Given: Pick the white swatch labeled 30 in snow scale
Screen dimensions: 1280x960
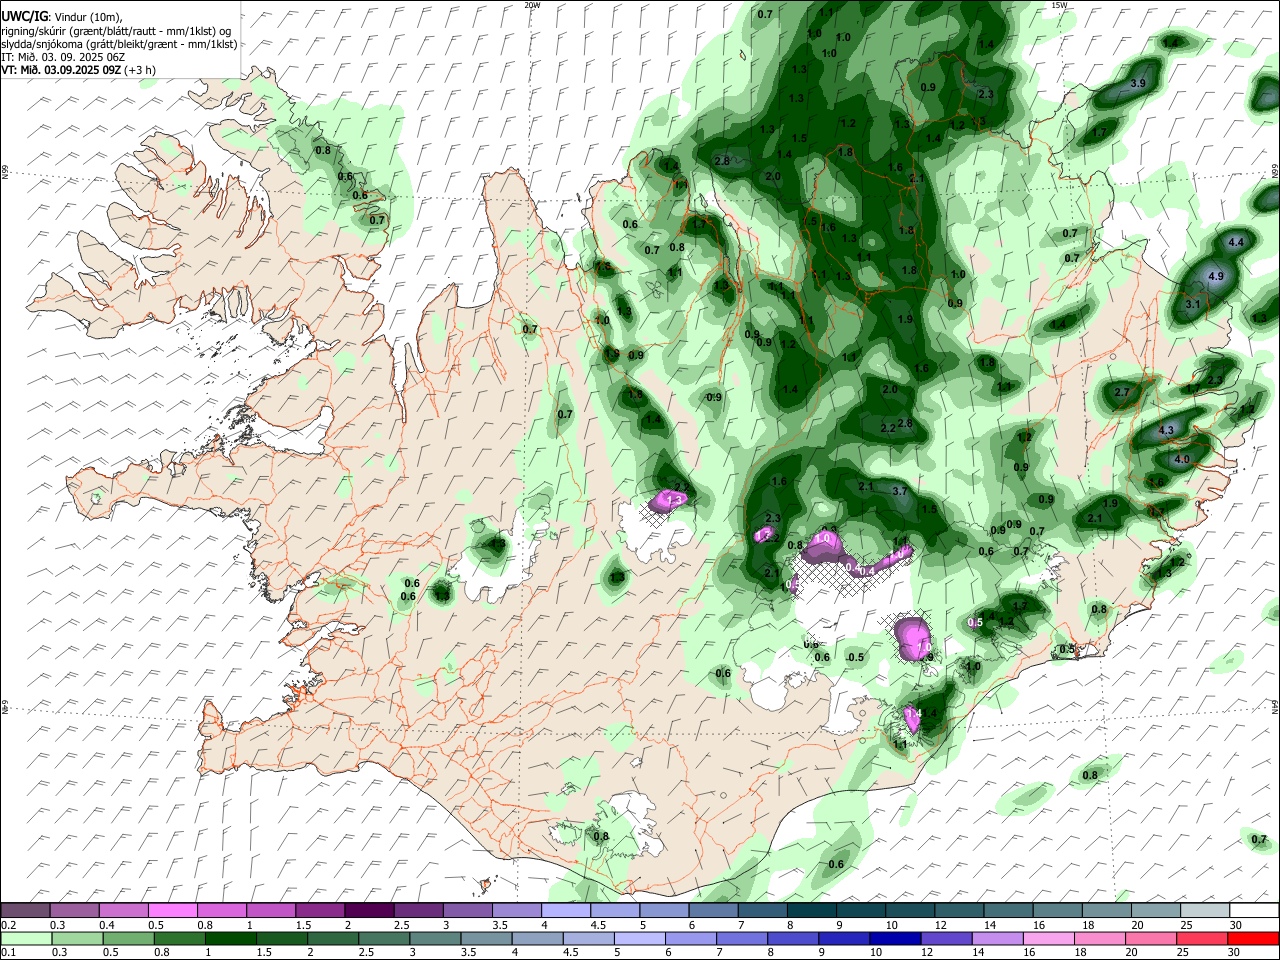Looking at the screenshot, I should [1254, 911].
